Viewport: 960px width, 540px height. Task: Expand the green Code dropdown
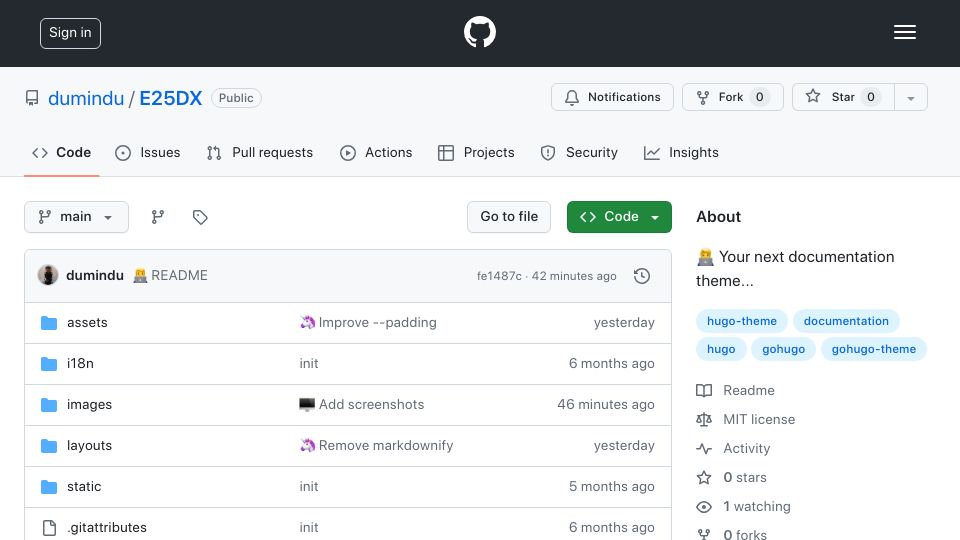(x=619, y=217)
